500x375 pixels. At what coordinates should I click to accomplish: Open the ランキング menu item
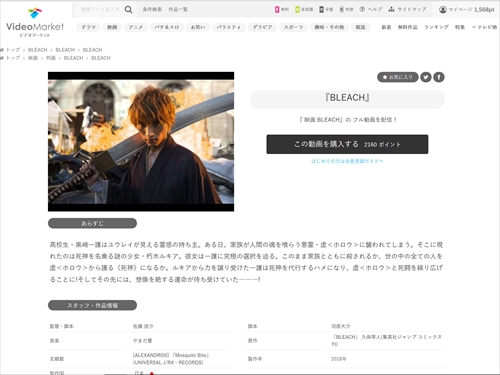[436, 27]
